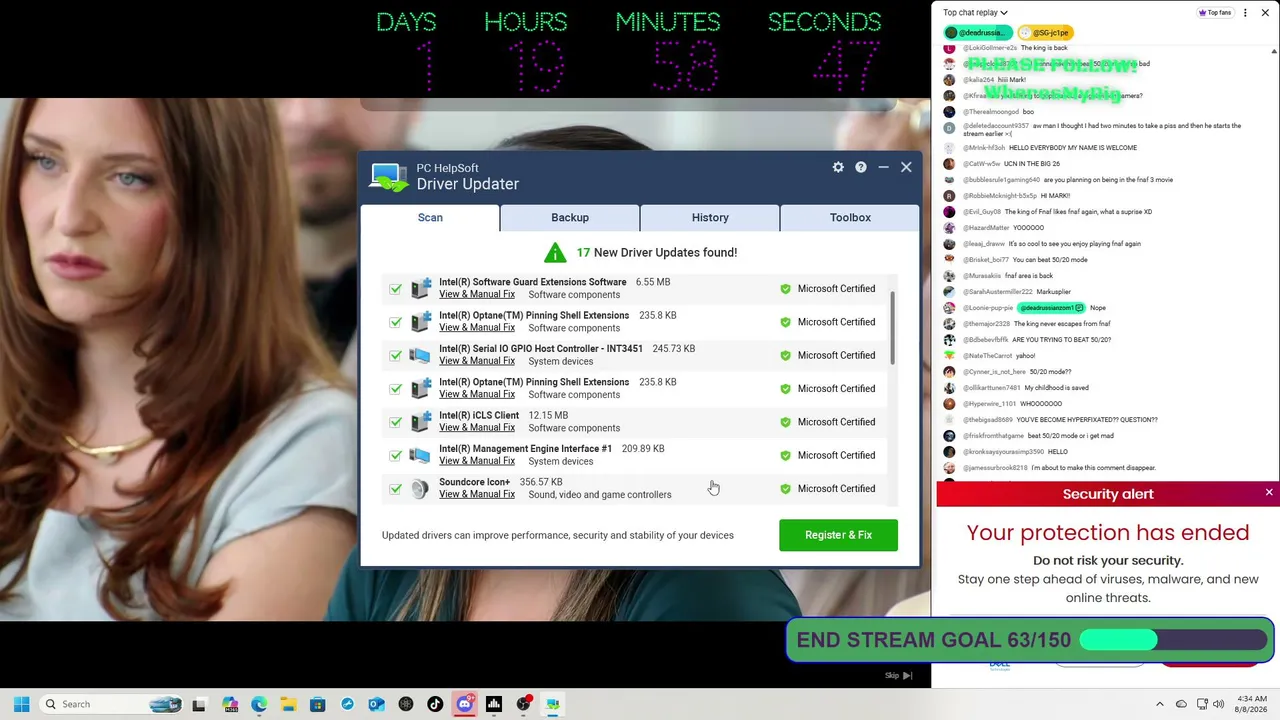Uncheck Soundcore Icon+ driver

[x=396, y=489]
